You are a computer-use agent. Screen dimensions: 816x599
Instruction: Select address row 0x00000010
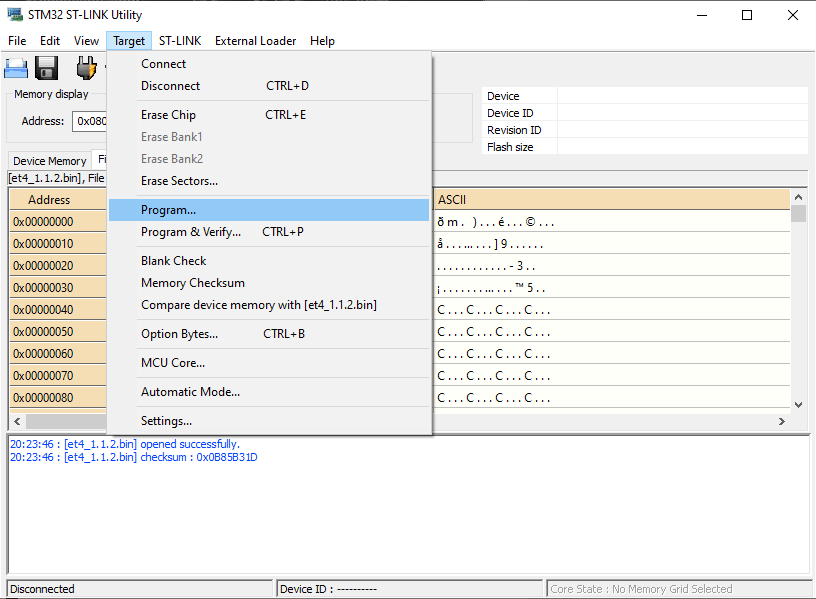click(x=58, y=244)
